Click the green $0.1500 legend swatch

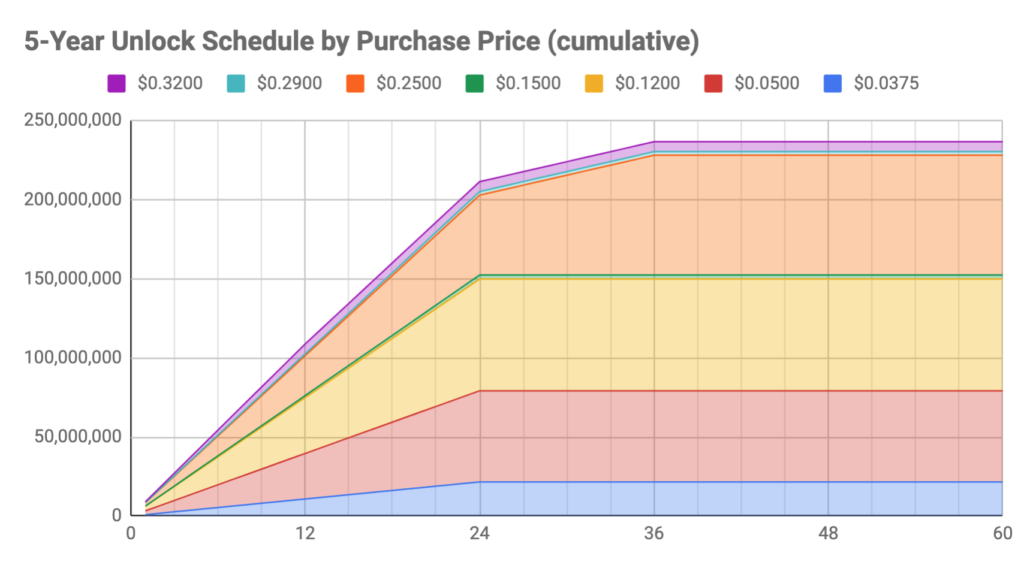coord(475,84)
